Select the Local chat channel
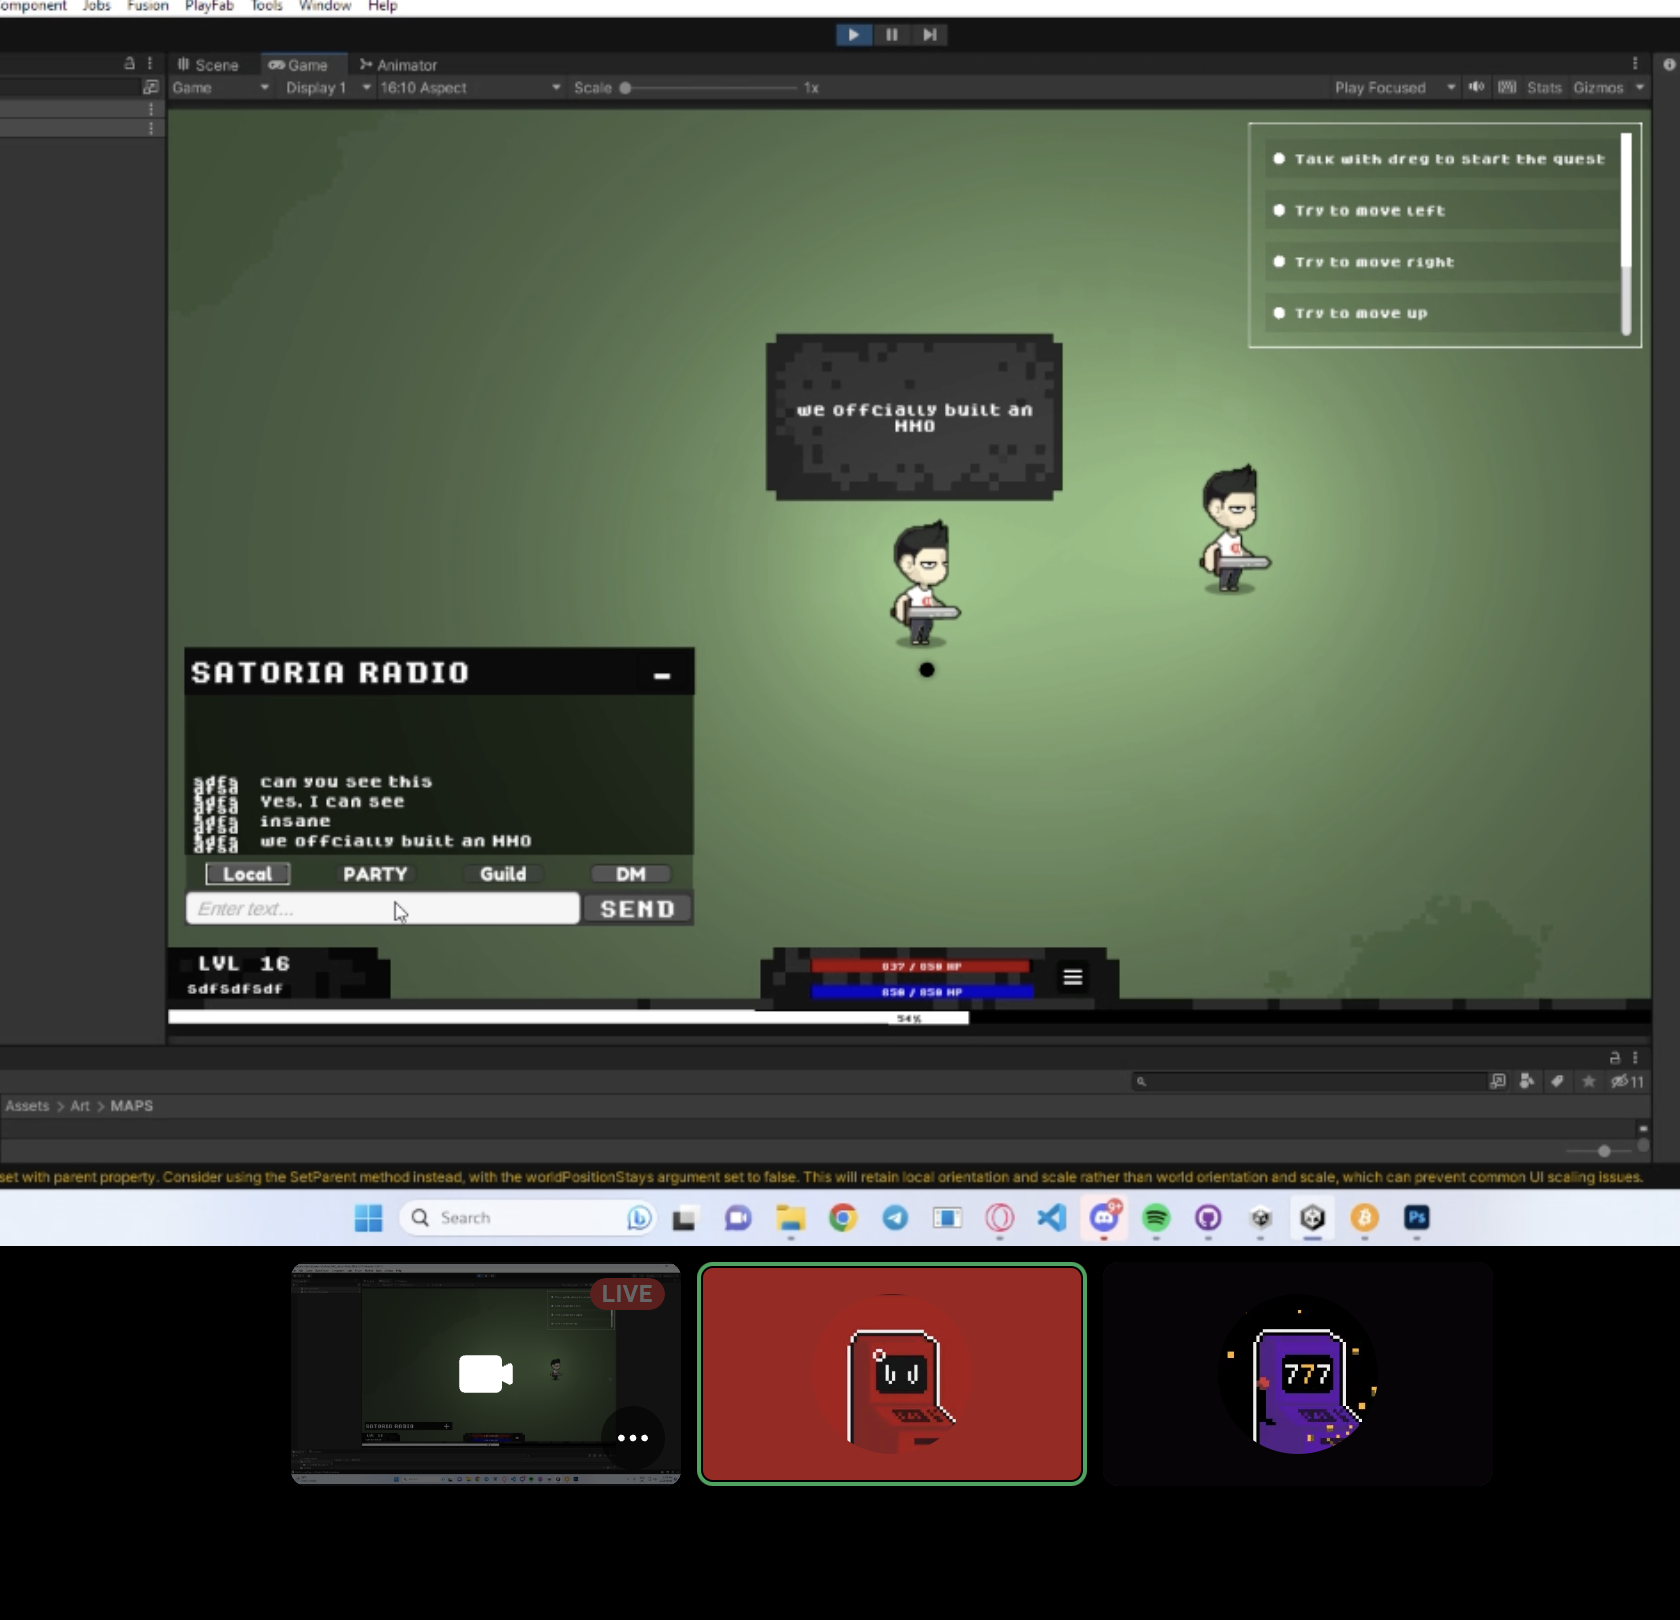This screenshot has height=1620, width=1680. [x=247, y=874]
